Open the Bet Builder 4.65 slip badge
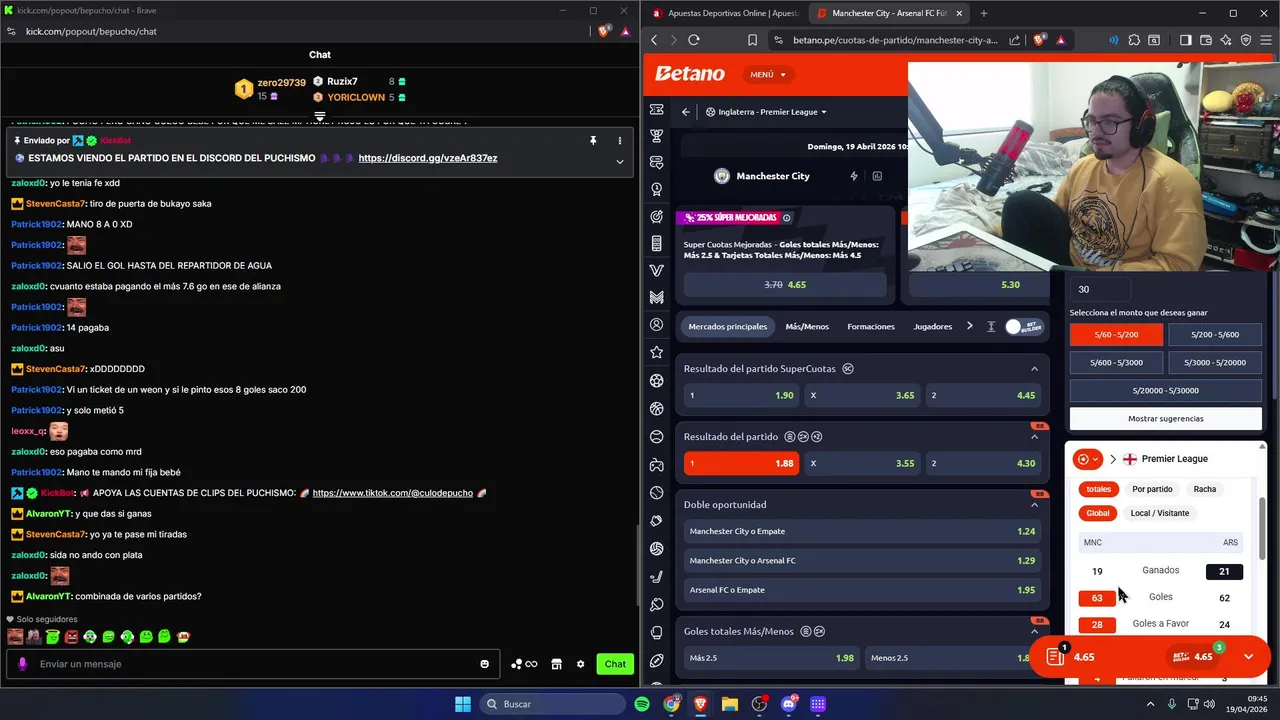 click(x=1195, y=657)
